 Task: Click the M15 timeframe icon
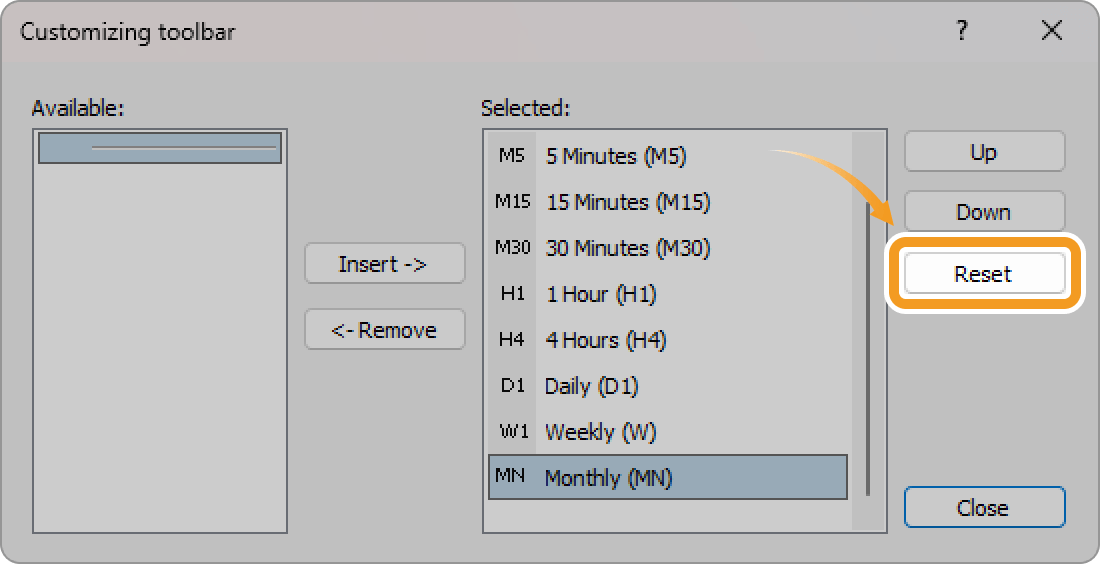pyautogui.click(x=513, y=201)
